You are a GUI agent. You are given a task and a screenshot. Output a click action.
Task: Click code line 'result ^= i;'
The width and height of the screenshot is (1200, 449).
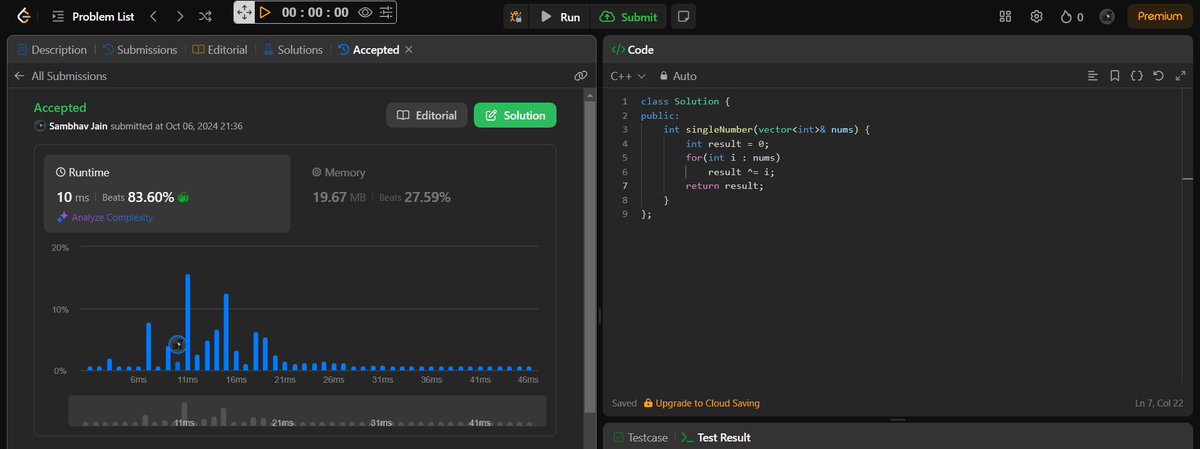741,172
